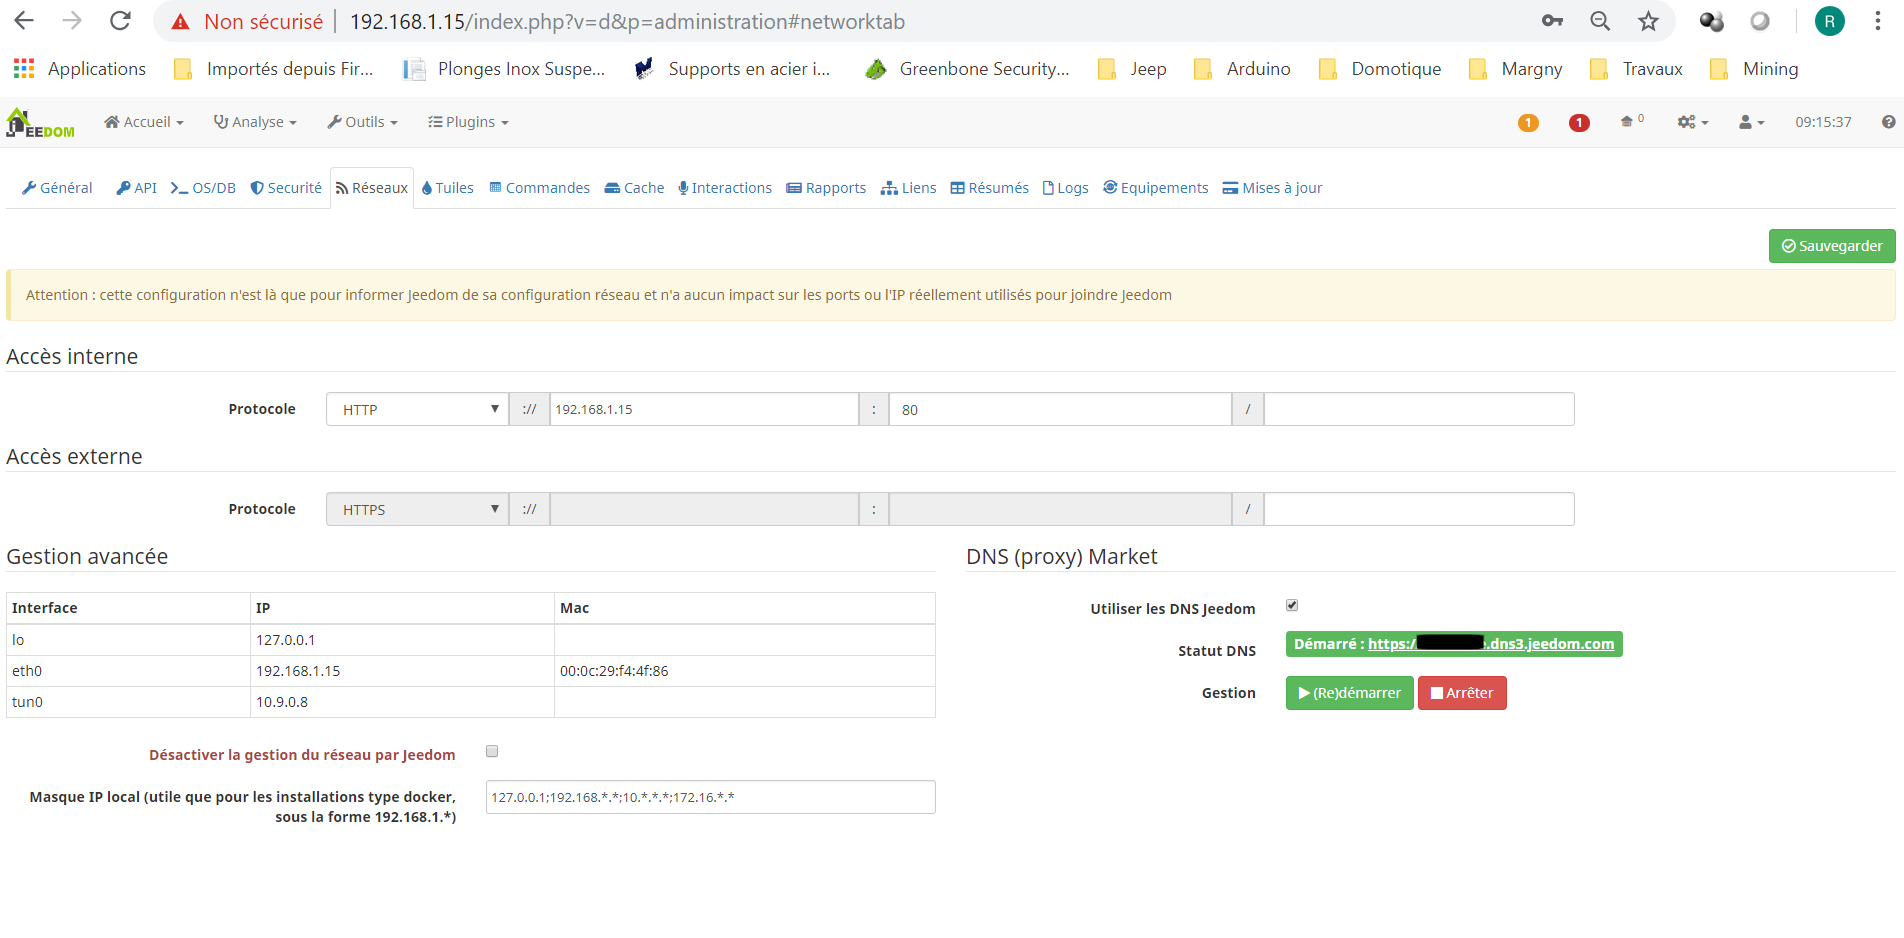Open the Applications bookmarks shortcut

pos(80,69)
